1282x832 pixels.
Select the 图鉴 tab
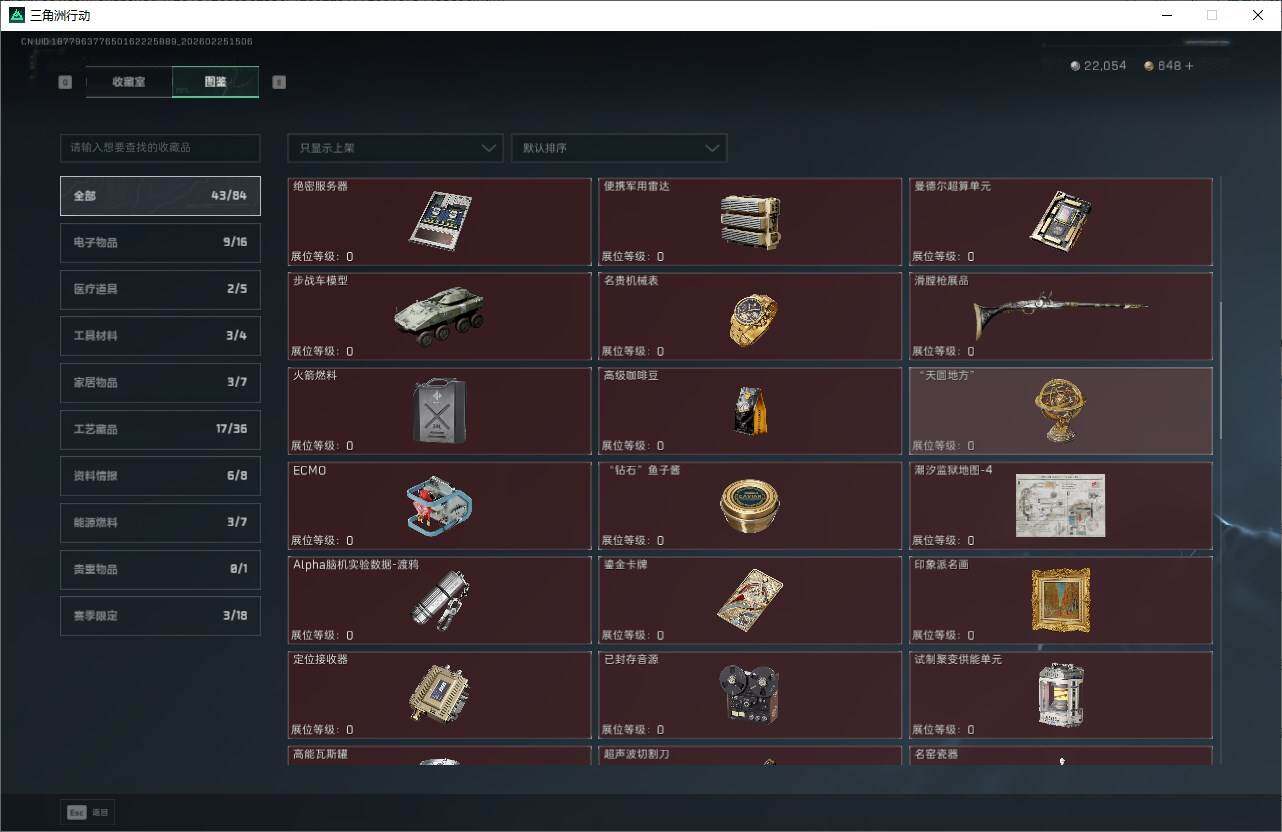[x=215, y=82]
